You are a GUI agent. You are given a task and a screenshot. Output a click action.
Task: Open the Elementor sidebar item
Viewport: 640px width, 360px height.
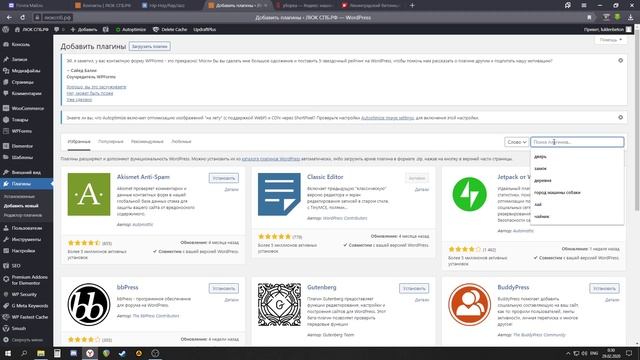point(22,146)
